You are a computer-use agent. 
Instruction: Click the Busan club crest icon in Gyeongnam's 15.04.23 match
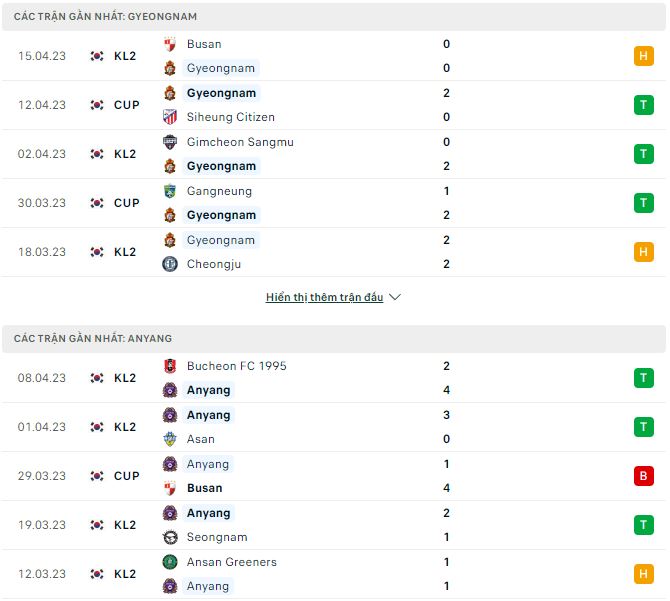170,44
